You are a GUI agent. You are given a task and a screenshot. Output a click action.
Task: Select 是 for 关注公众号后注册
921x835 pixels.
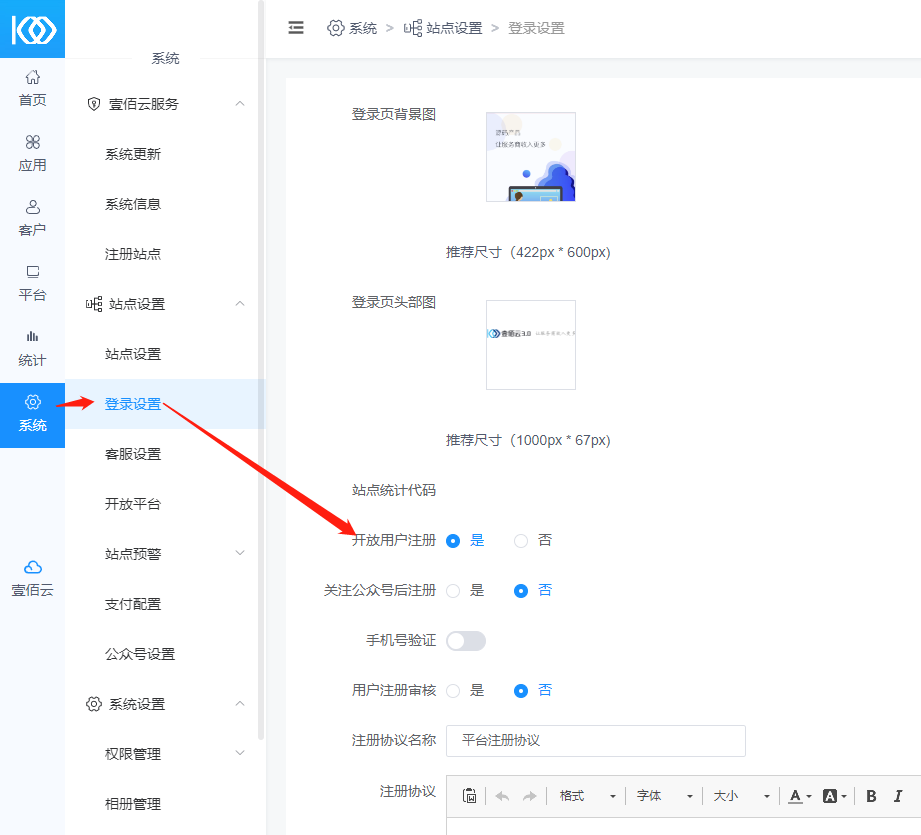coord(453,591)
